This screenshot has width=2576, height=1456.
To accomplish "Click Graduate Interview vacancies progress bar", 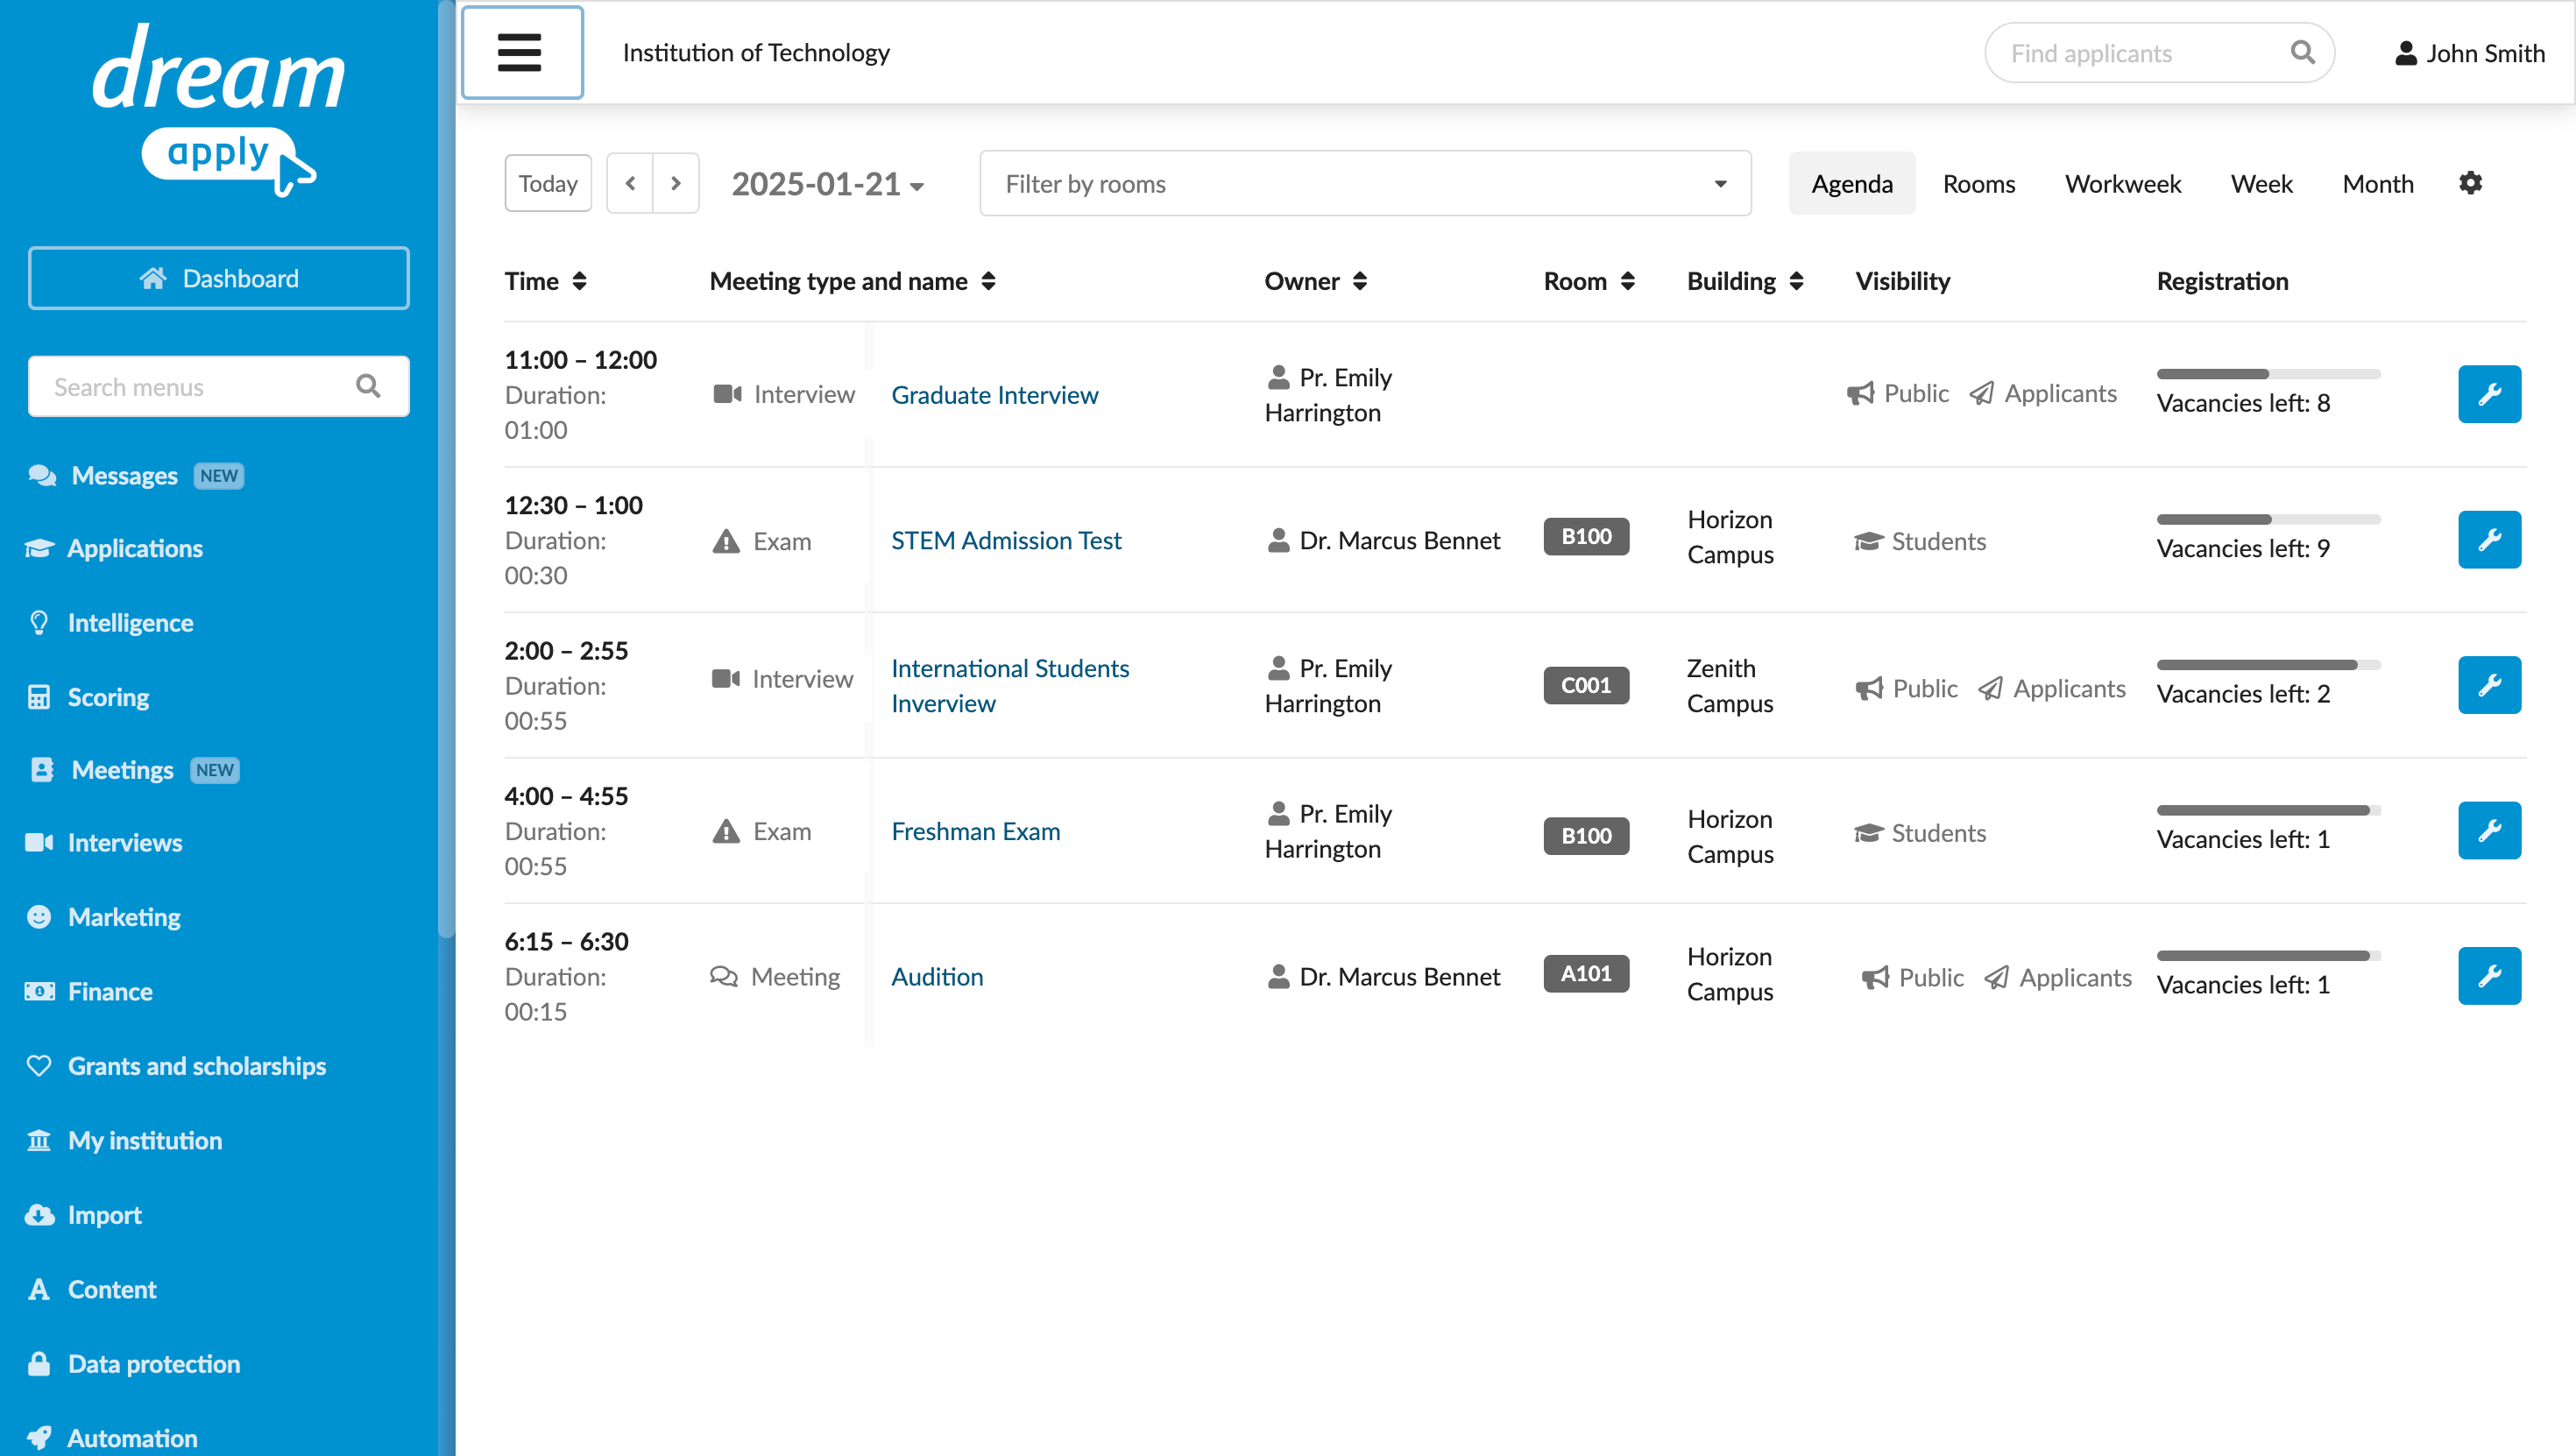I will point(2268,374).
